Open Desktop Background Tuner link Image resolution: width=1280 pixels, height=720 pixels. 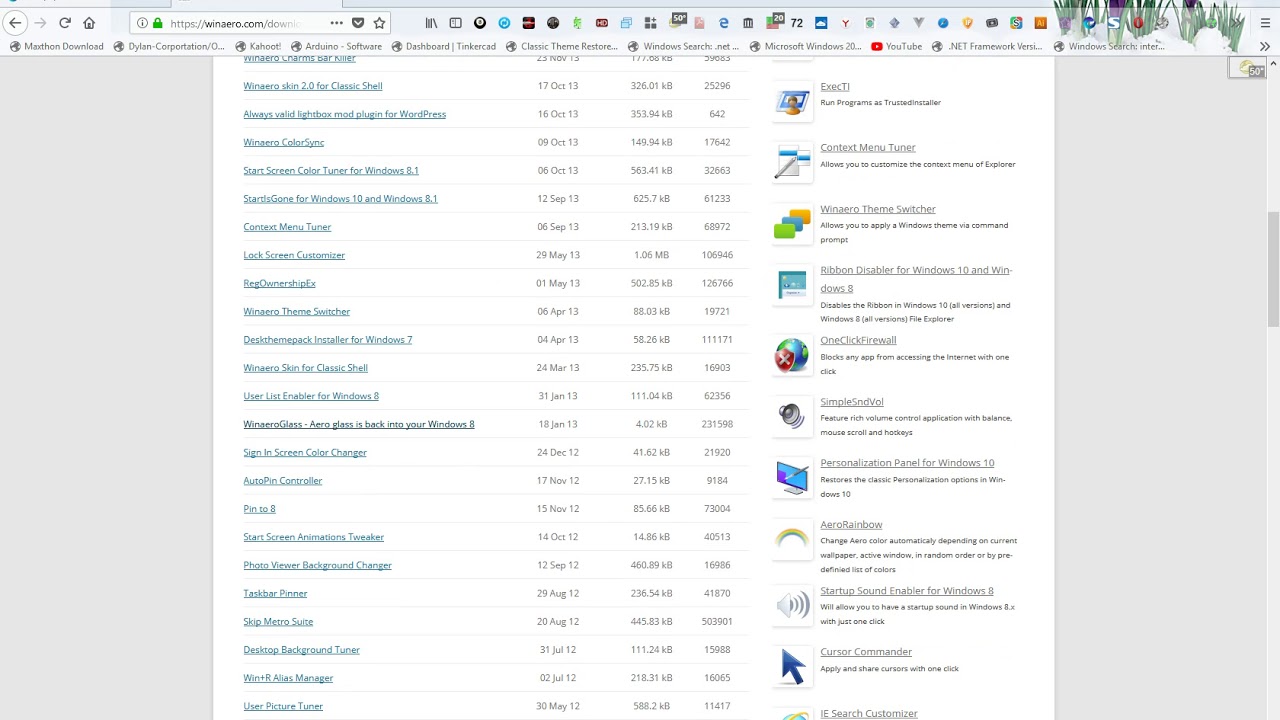click(301, 649)
